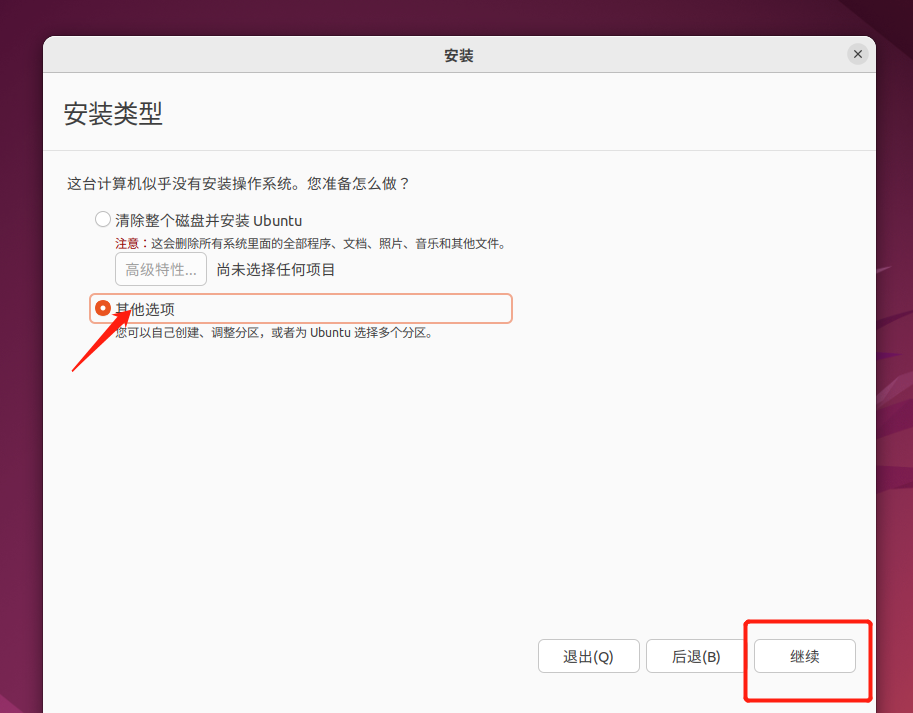
Task: Click the 安装 window title
Action: (x=459, y=55)
